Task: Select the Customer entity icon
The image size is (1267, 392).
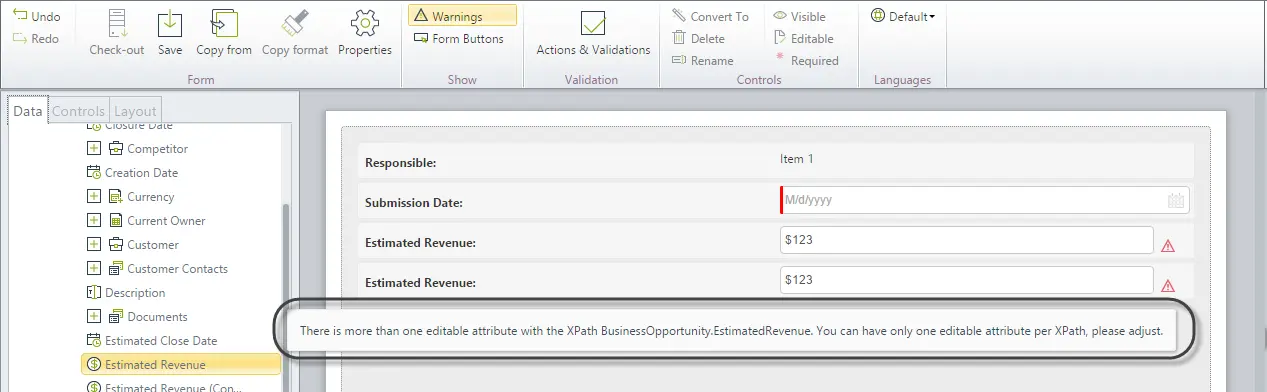Action: (116, 245)
